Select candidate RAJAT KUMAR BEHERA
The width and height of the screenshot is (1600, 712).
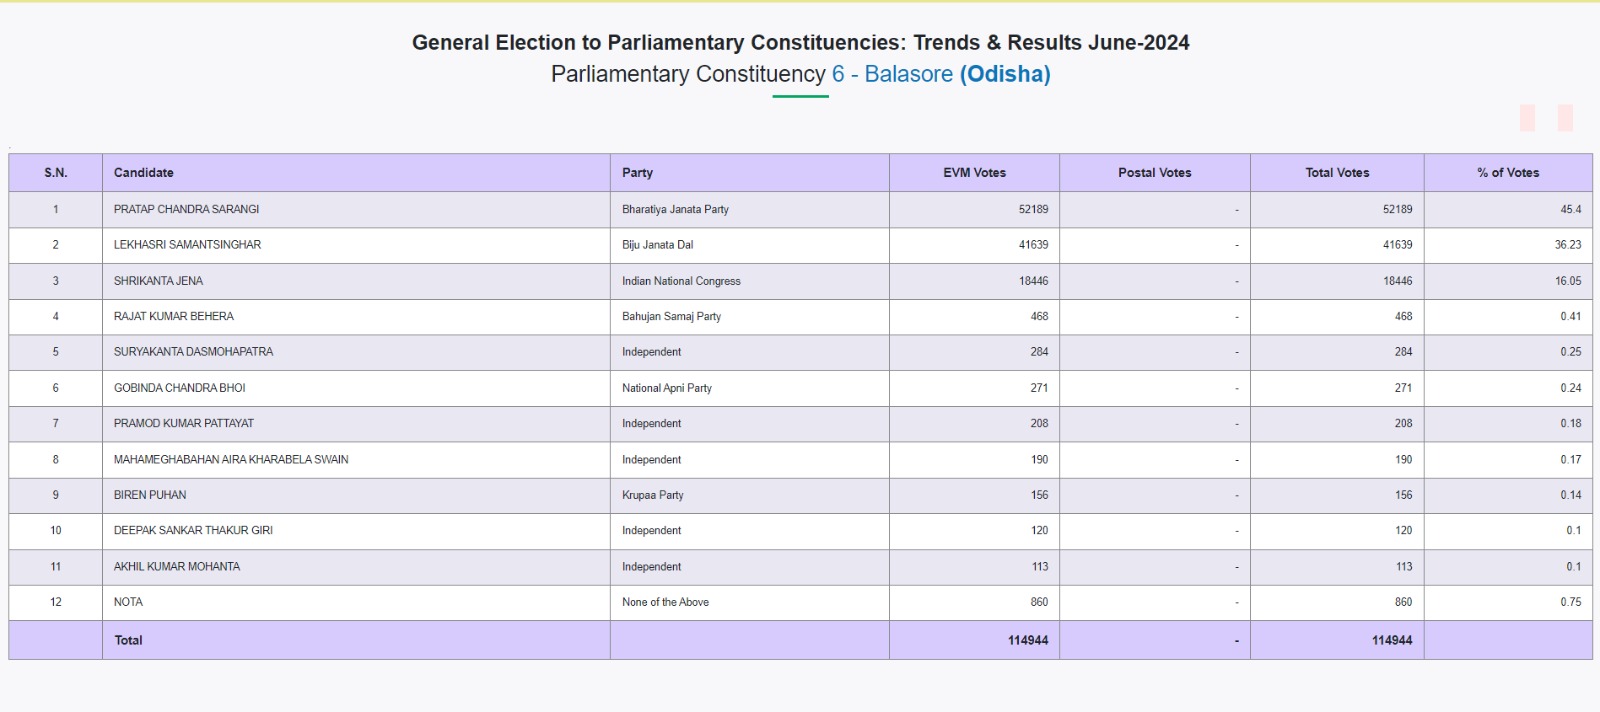[x=174, y=316]
